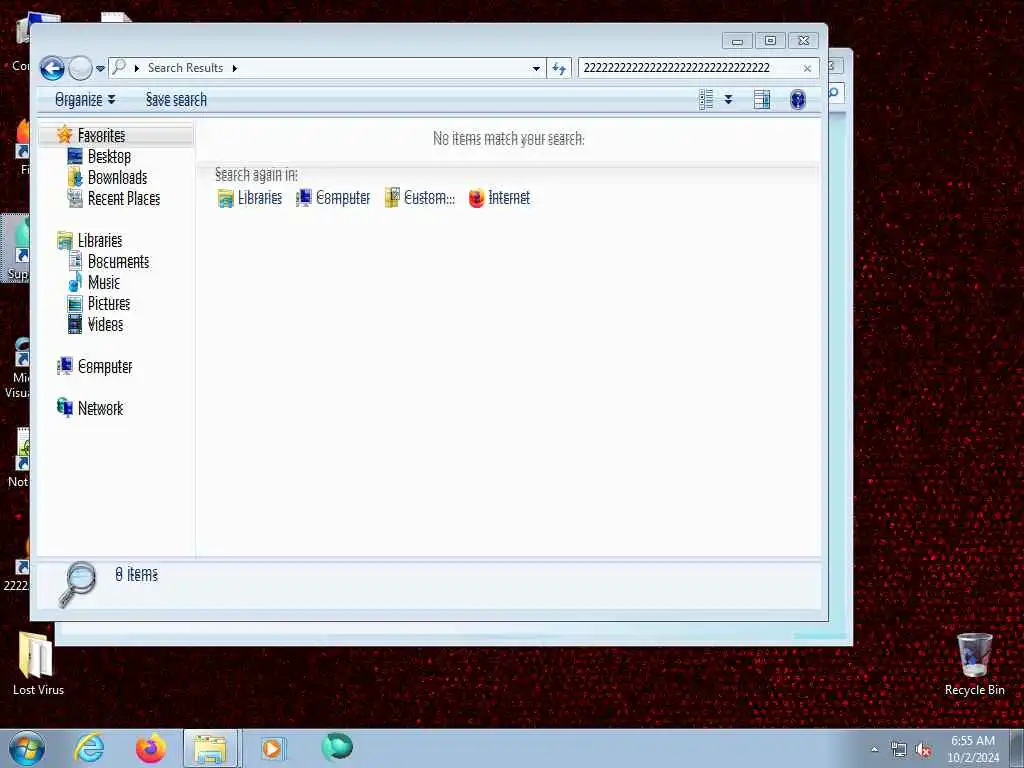Viewport: 1024px width, 768px height.
Task: Click Windows Explorer taskbar button
Action: (x=212, y=748)
